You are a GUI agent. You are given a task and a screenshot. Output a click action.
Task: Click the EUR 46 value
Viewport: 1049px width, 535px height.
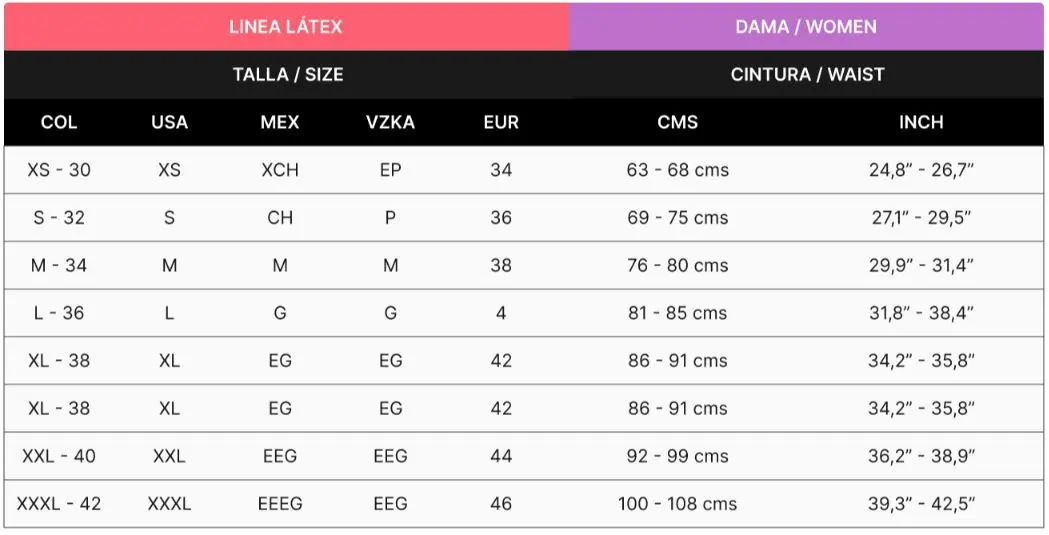[501, 504]
